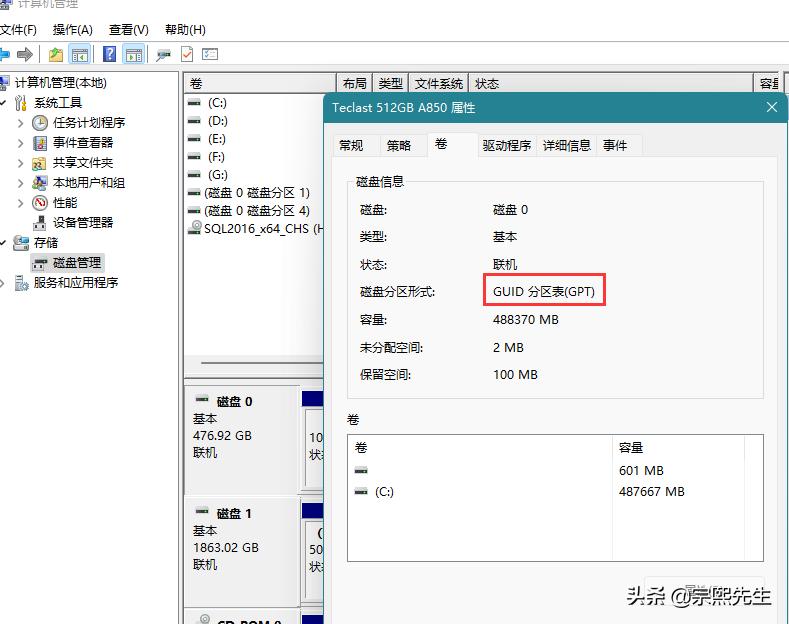Click the 487667 MB capacity cell
This screenshot has height=624, width=789.
(652, 492)
